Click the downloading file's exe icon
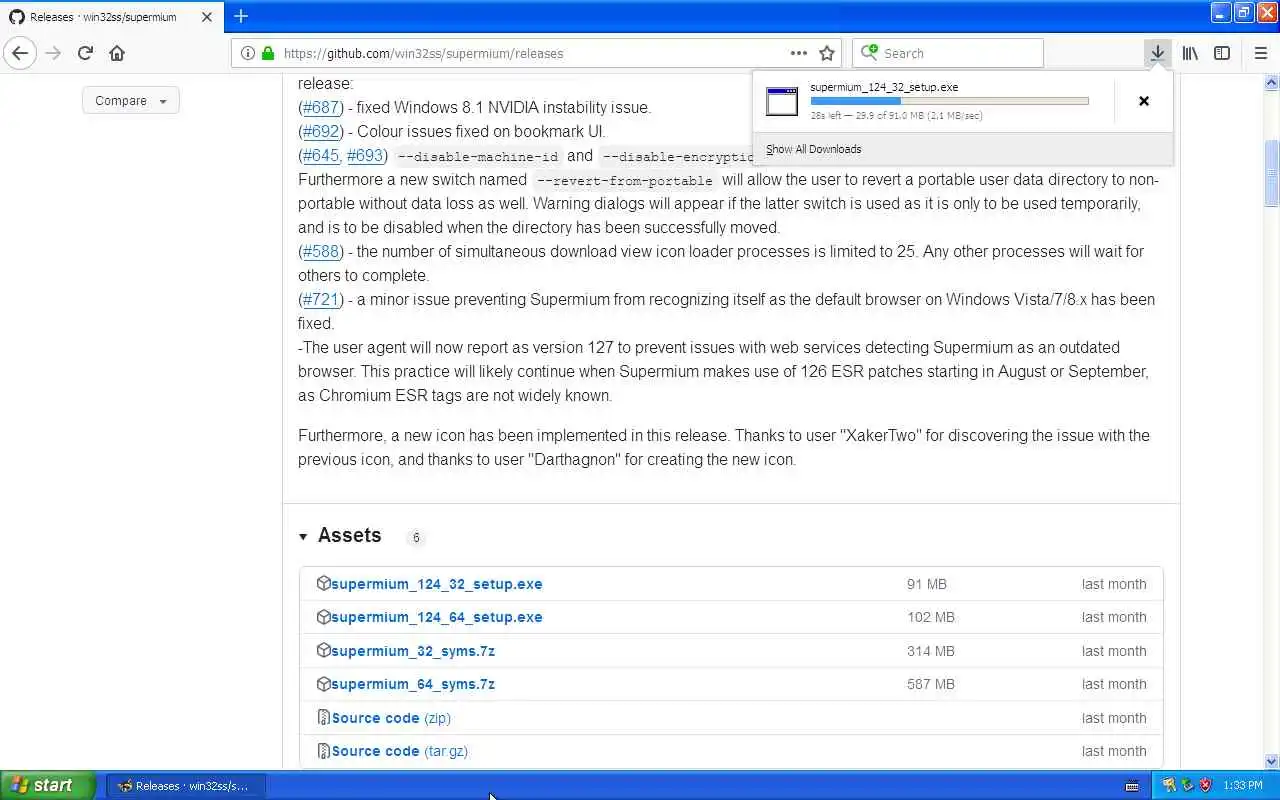This screenshot has height=800, width=1280. pos(782,101)
